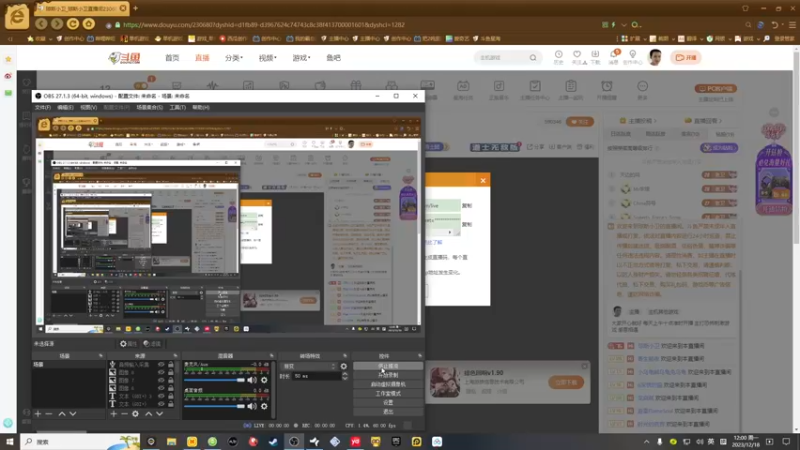
Task: Remove the selected scene with minus icon
Action: (x=49, y=414)
